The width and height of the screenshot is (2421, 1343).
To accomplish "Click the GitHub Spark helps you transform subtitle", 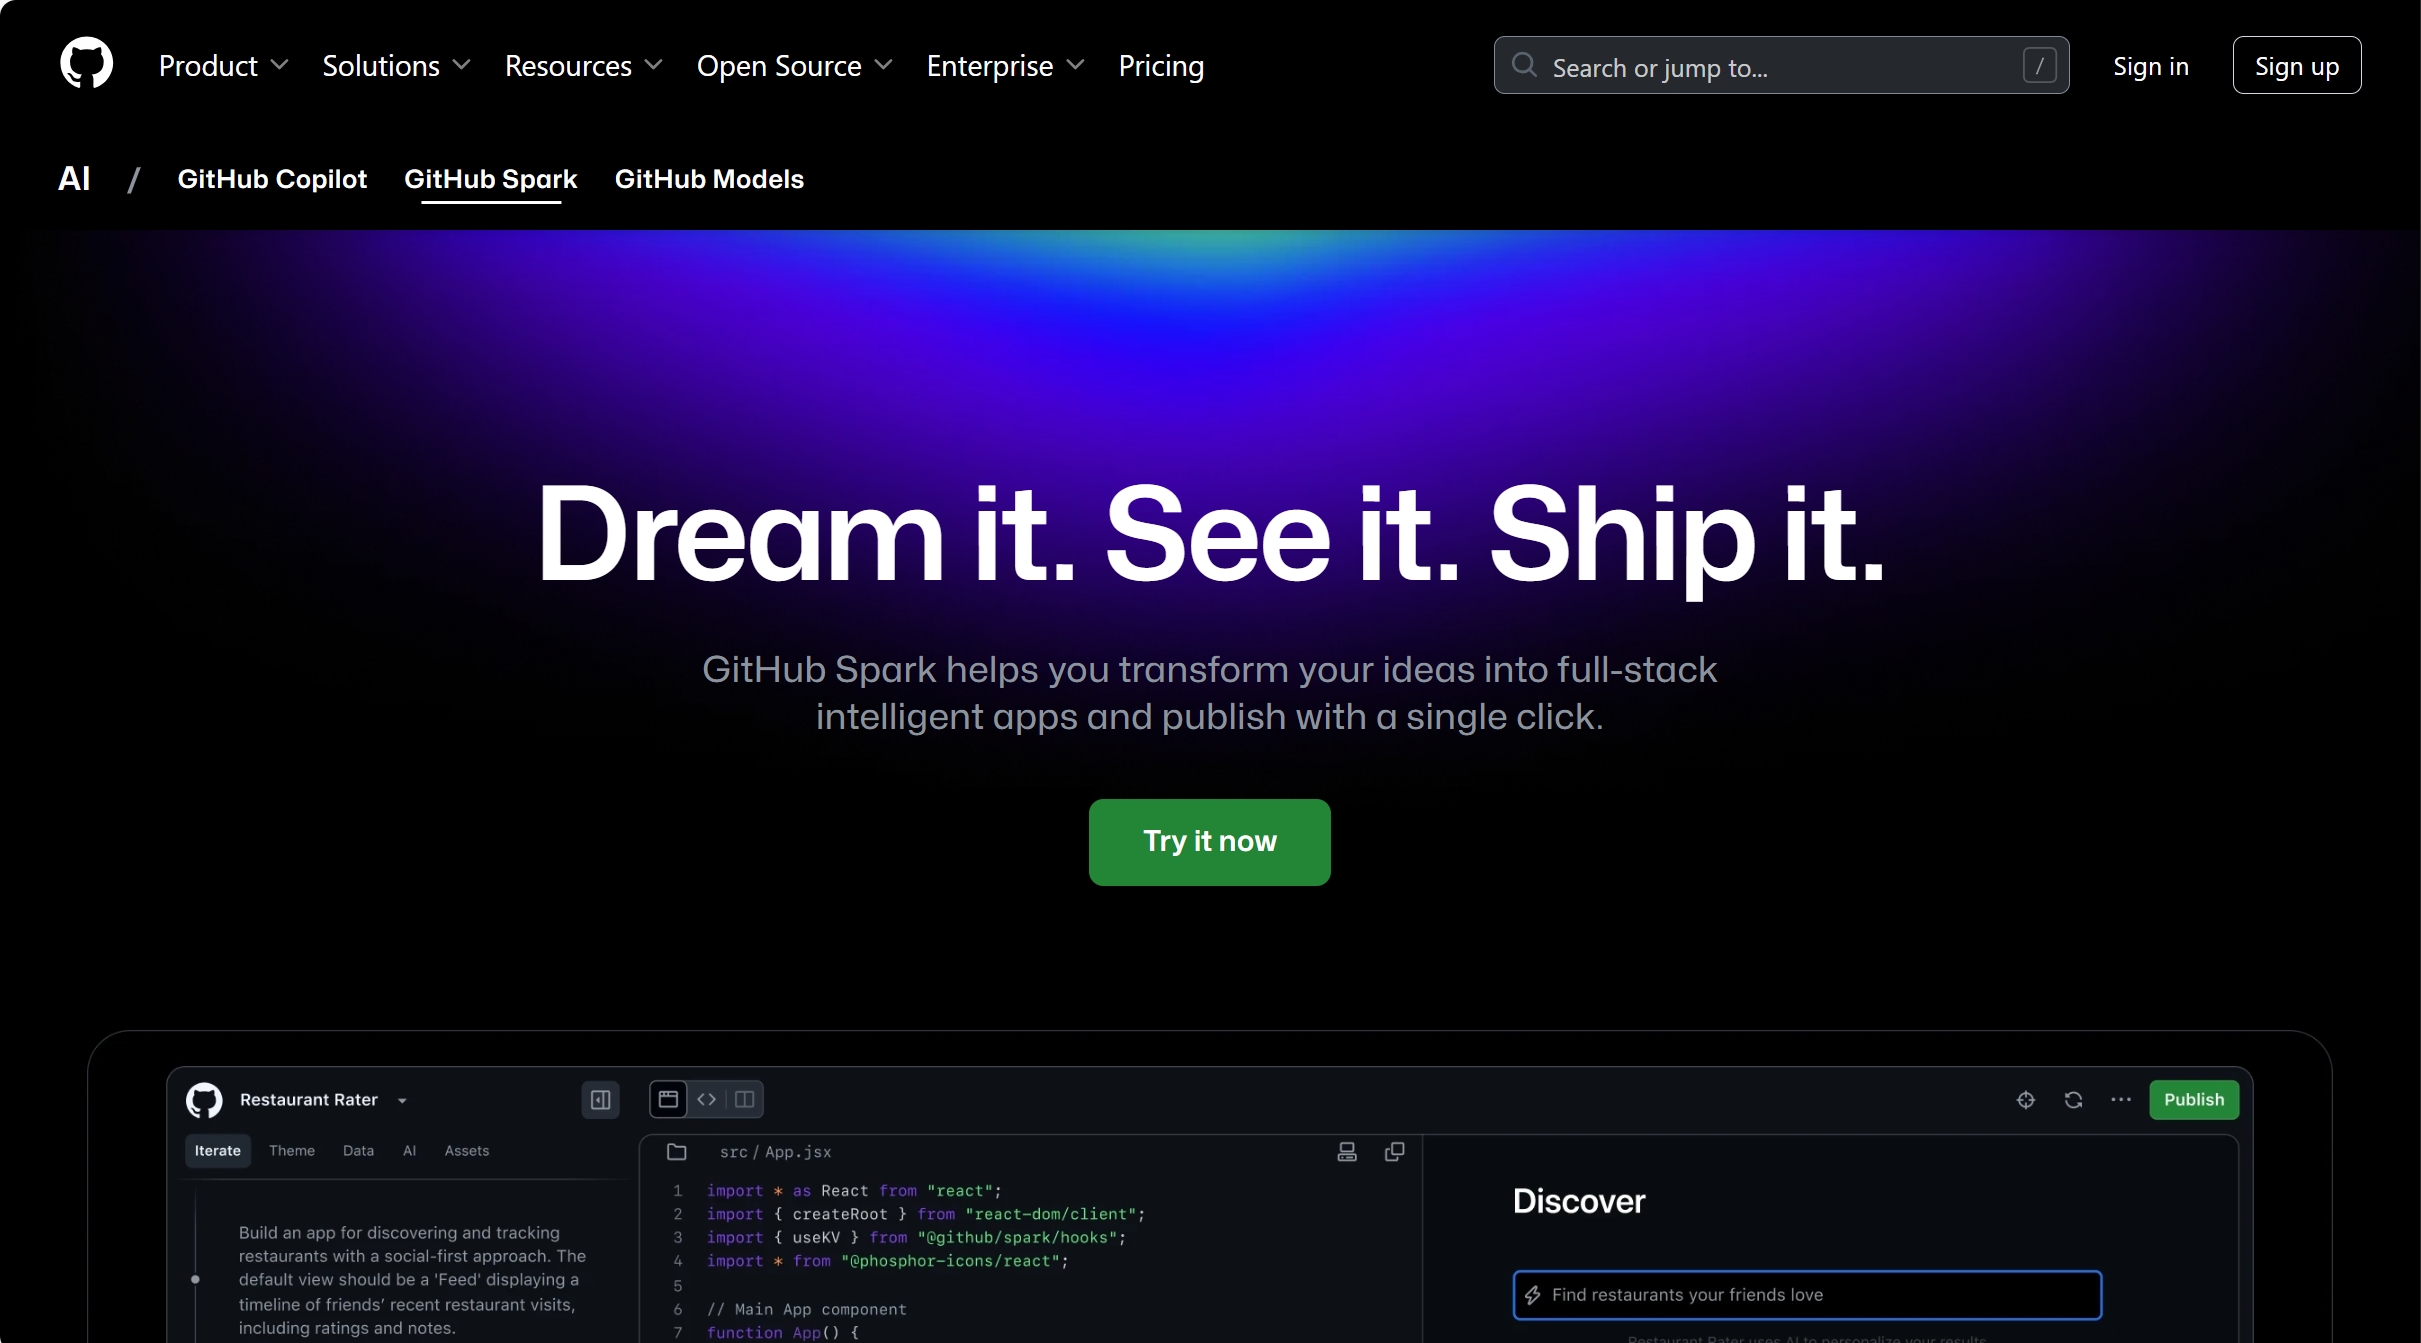I will (x=1210, y=693).
